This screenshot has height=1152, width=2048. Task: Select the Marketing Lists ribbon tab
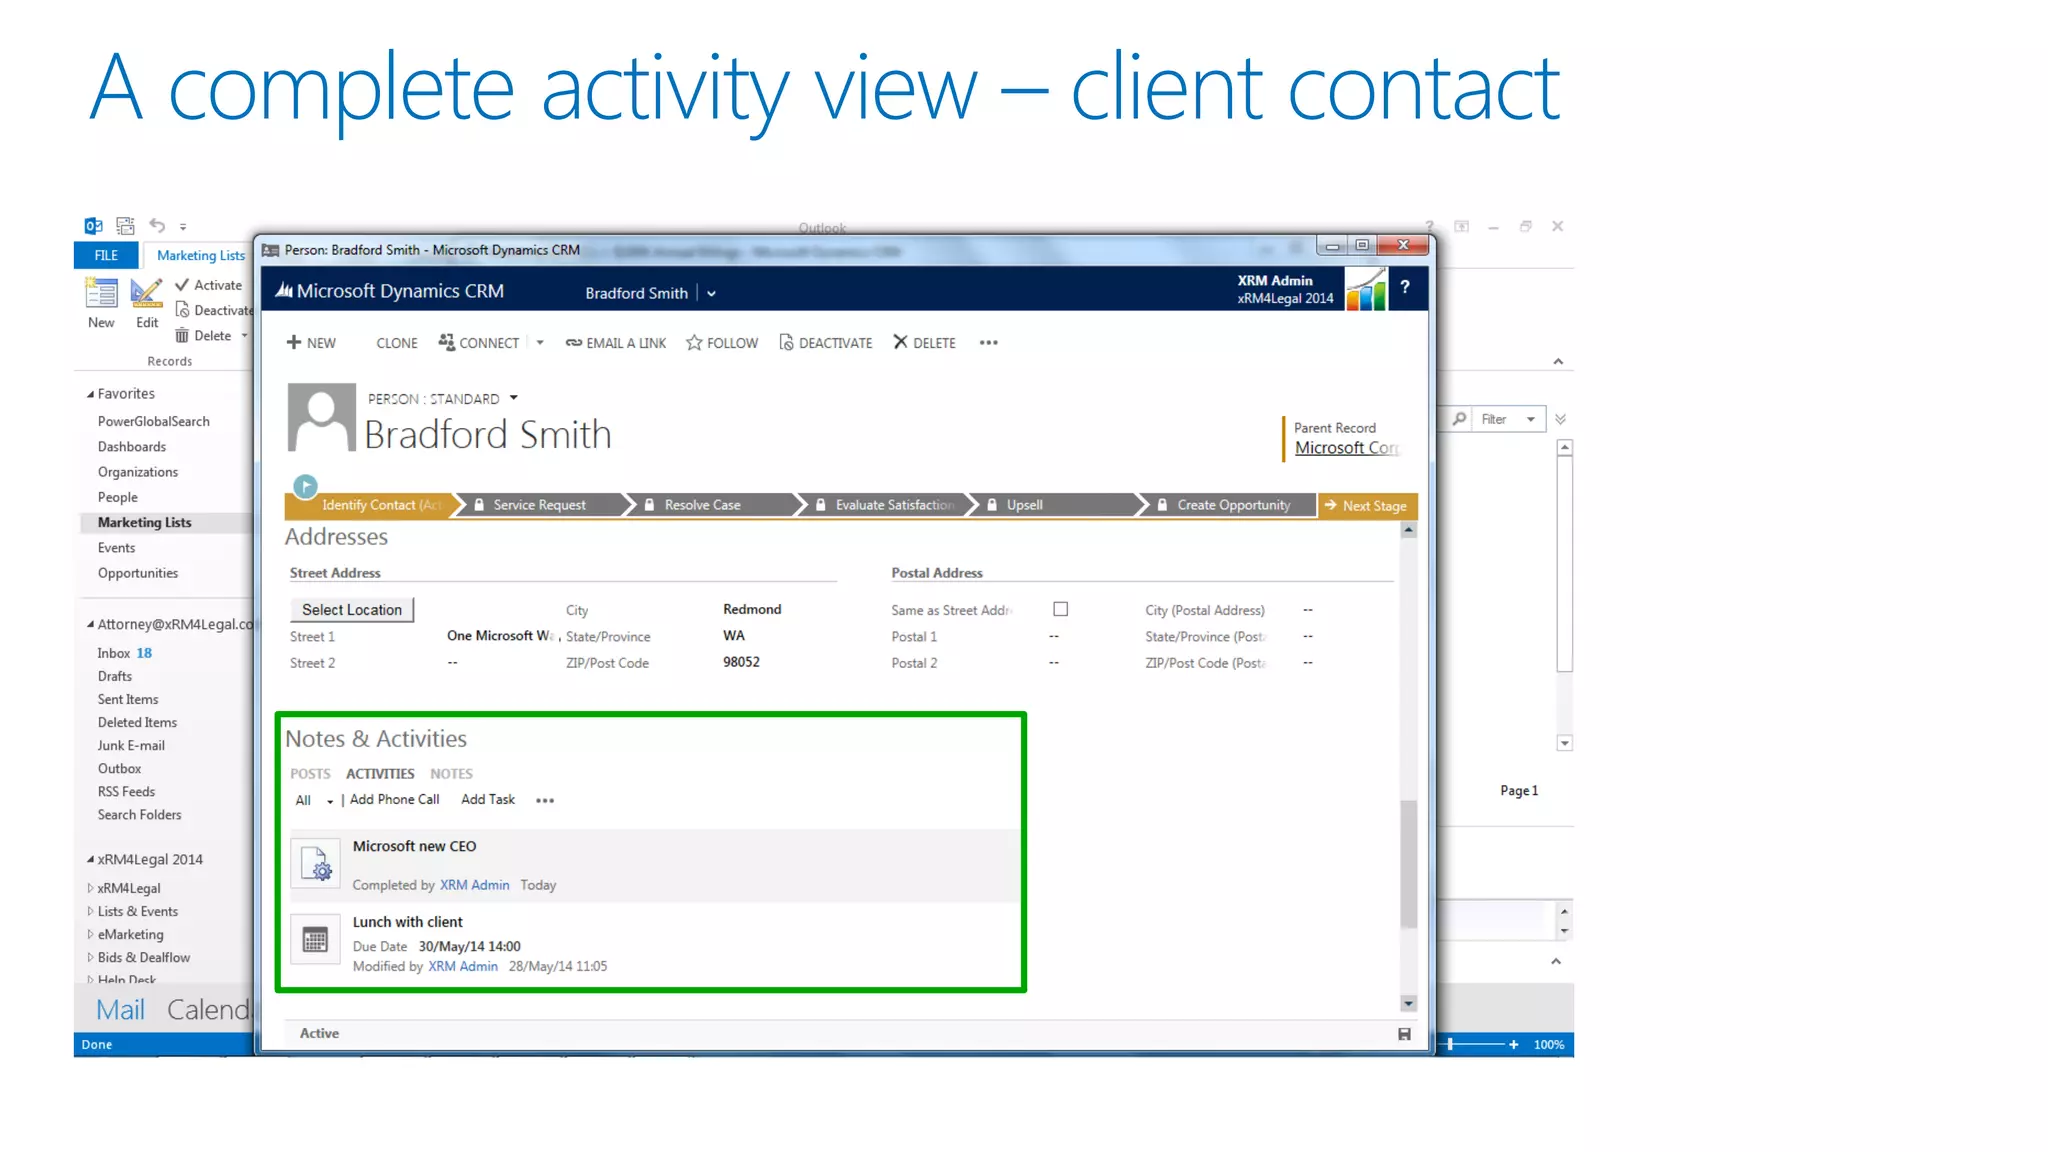coord(200,256)
